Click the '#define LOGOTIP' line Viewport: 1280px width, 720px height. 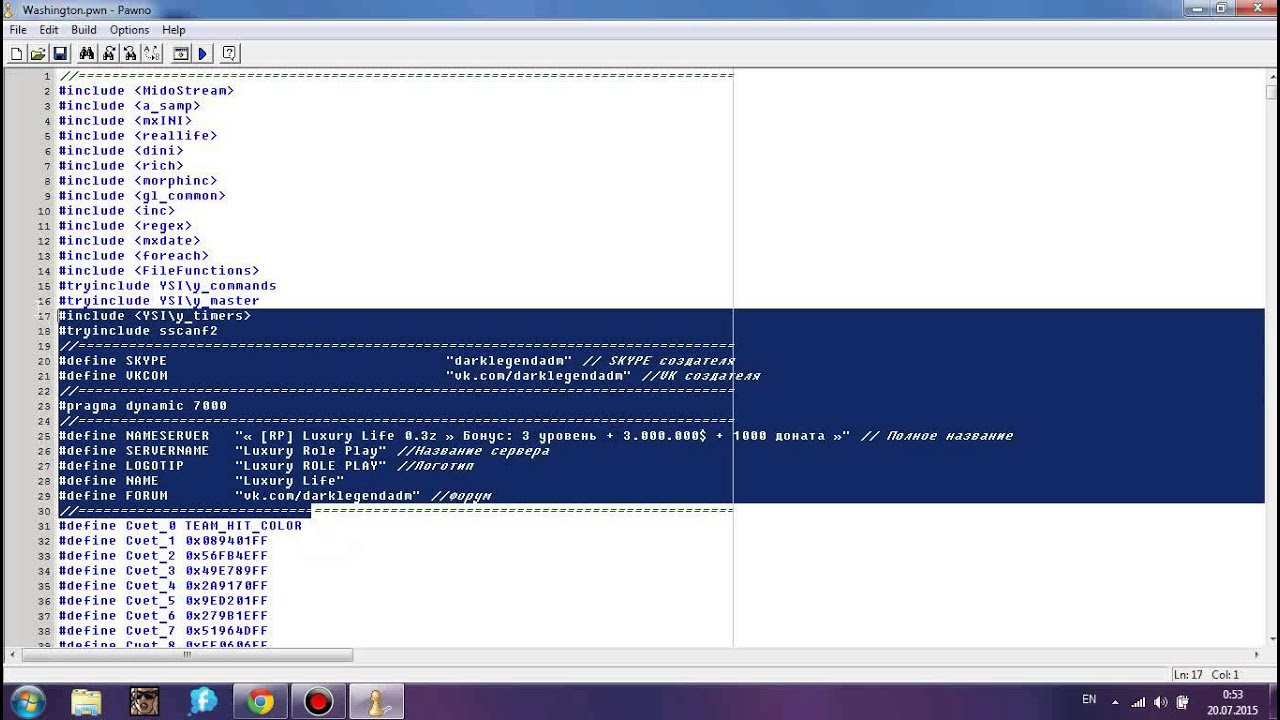point(266,466)
